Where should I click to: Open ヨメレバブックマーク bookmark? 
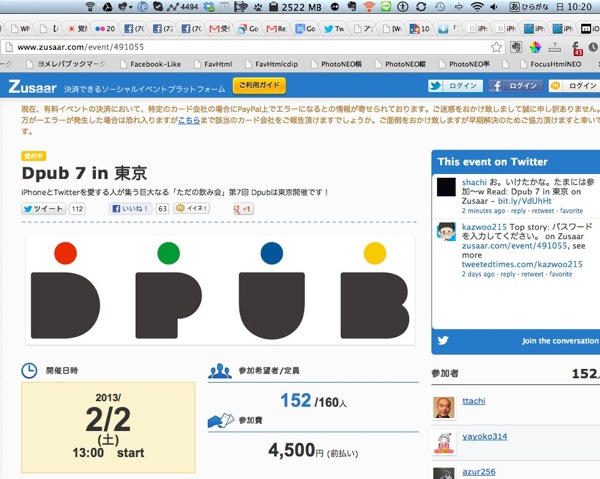[66, 64]
